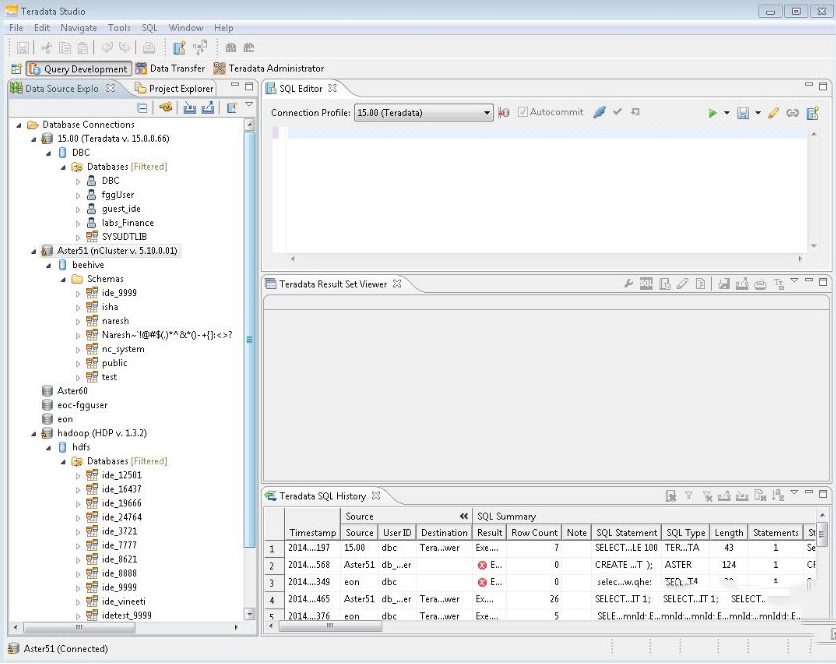Image resolution: width=836 pixels, height=664 pixels.
Task: Switch to the Teradata Administrator perspective
Action: pos(269,69)
